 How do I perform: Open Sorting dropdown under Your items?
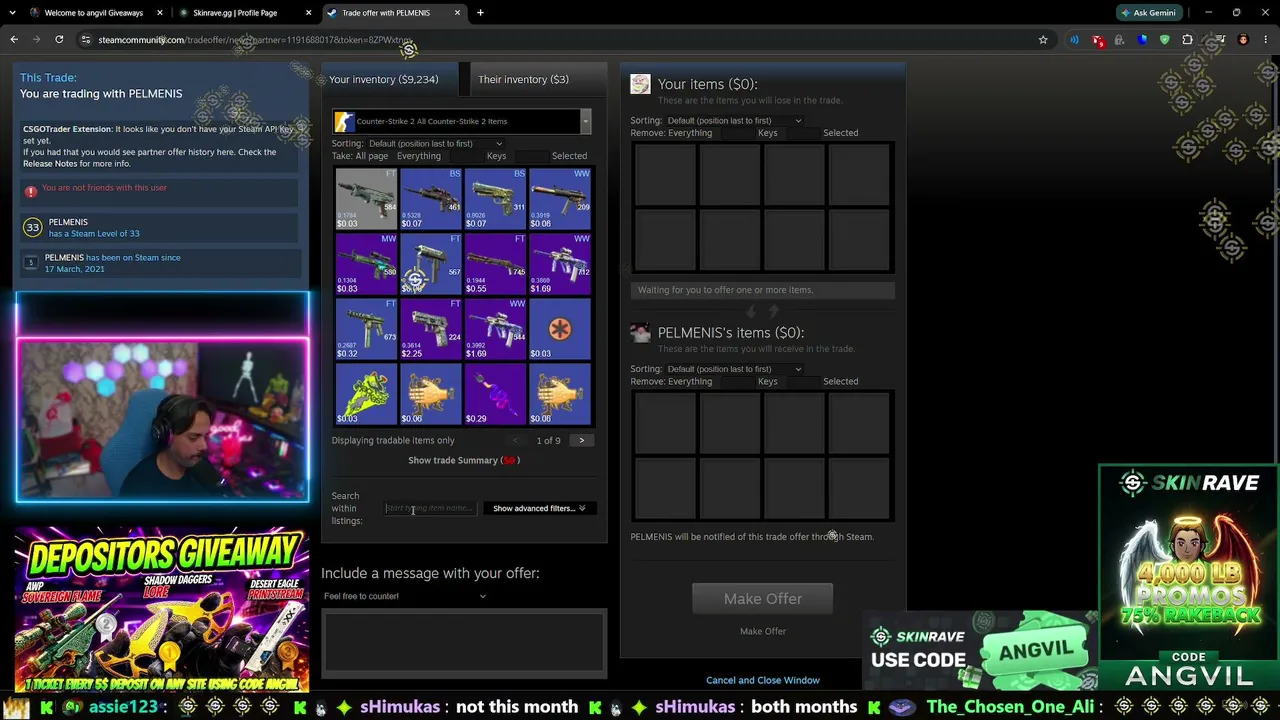point(734,121)
